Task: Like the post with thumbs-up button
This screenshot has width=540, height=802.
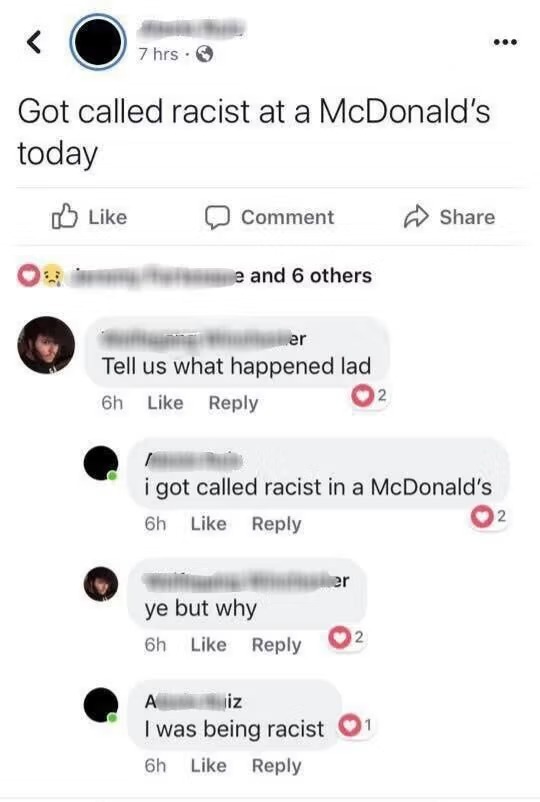Action: 89,217
